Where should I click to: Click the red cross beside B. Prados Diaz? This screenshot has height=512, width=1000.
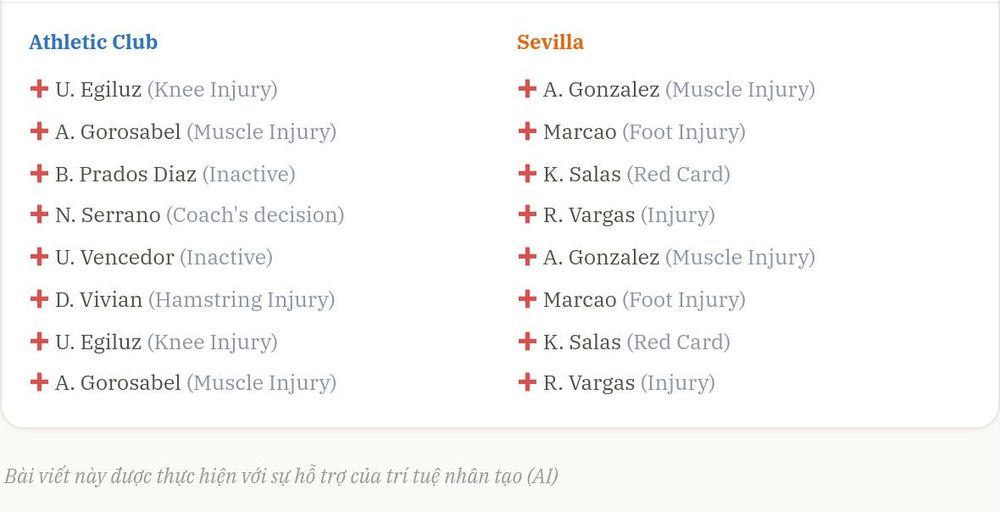(39, 173)
